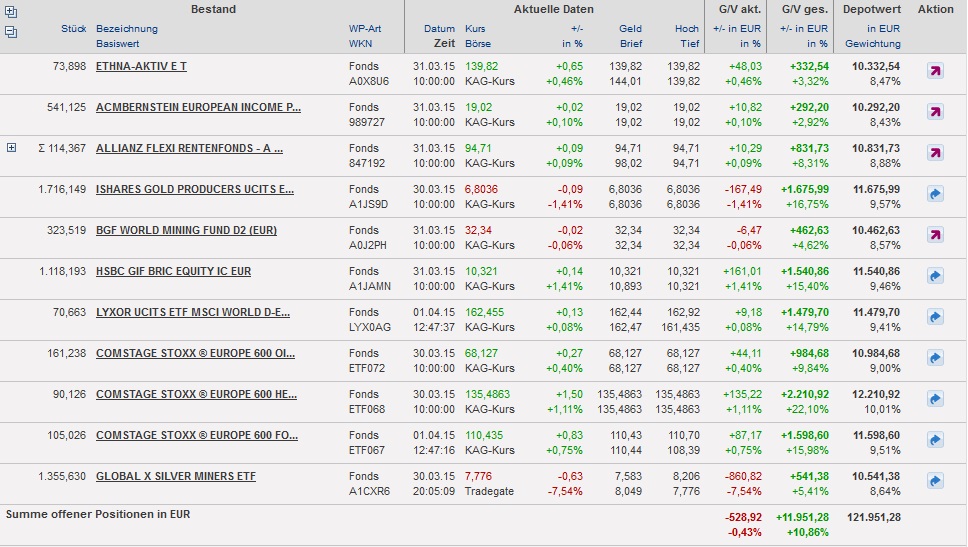
Task: Open GLOBAL X SILVER MINERS ETF link
Action: coord(175,476)
